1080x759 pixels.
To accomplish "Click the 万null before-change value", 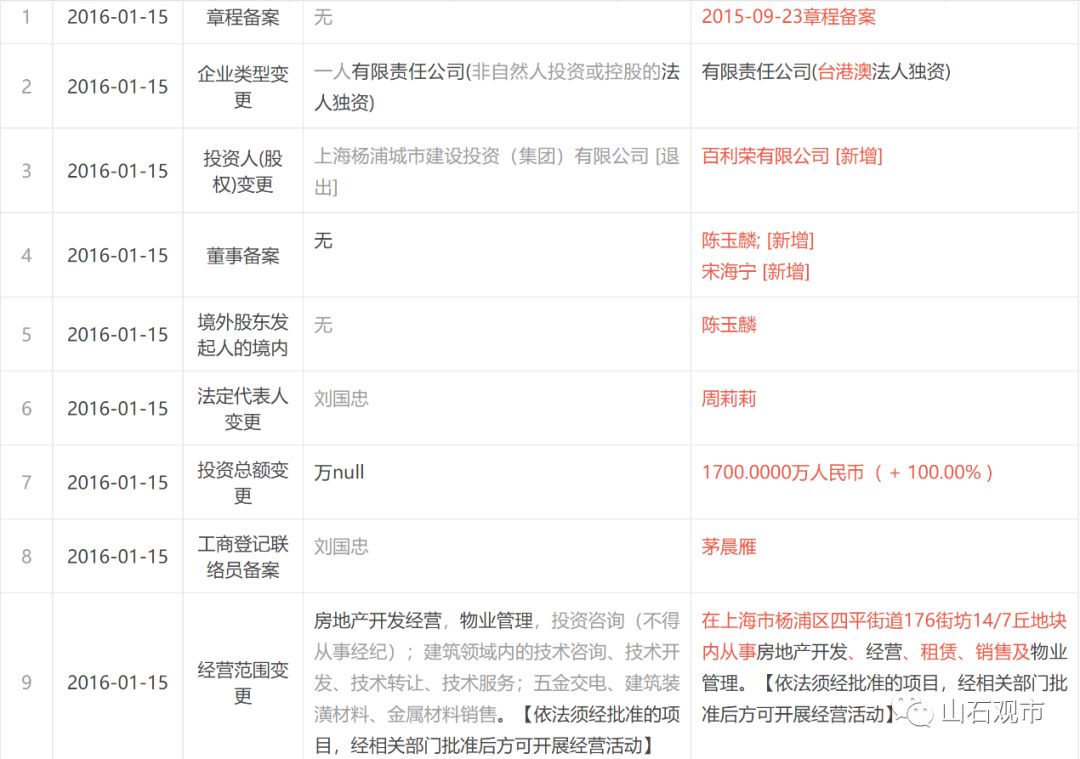I will pyautogui.click(x=339, y=473).
